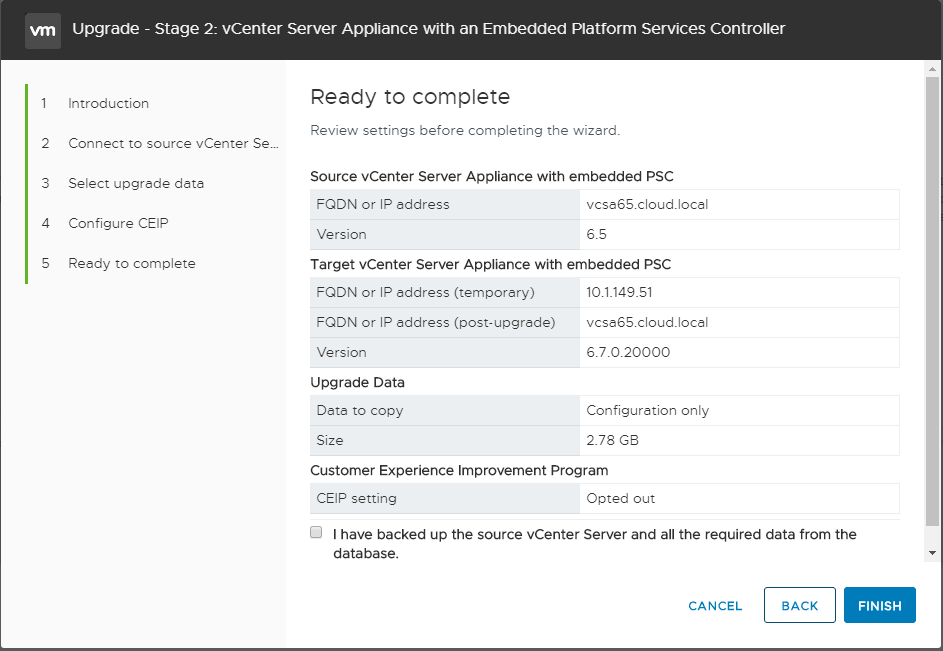
Task: Click the post-upgrade FQDN value vcsa65.cloud.local
Action: pyautogui.click(x=647, y=322)
